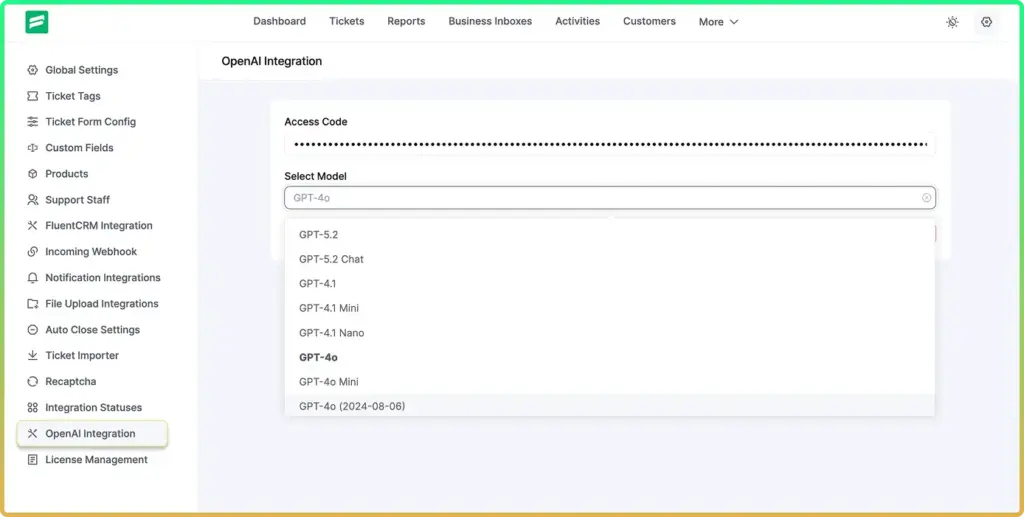
Task: Choose GPT-5.2 from the model list
Action: point(610,234)
